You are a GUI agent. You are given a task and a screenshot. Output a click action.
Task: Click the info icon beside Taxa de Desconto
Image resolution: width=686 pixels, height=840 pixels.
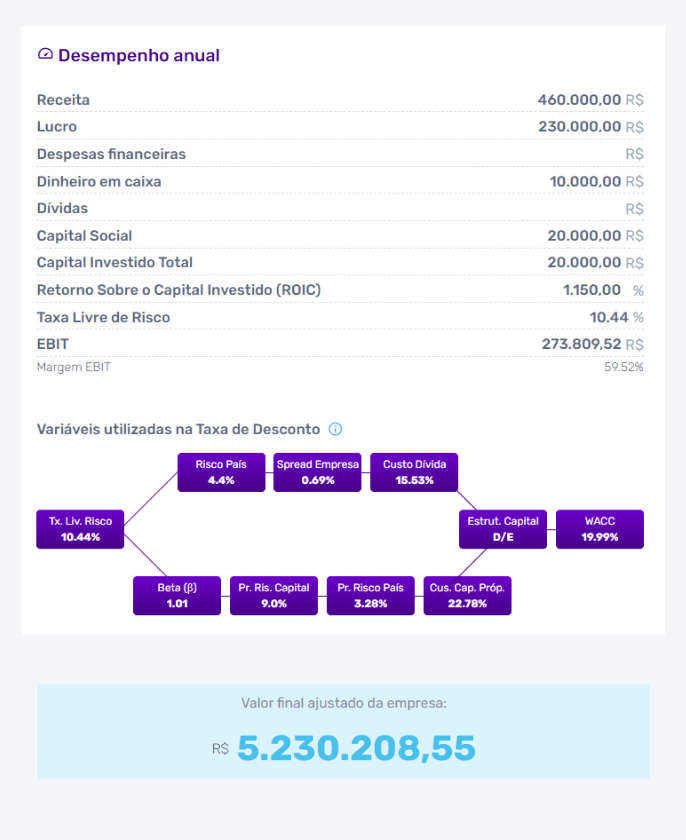[x=335, y=429]
